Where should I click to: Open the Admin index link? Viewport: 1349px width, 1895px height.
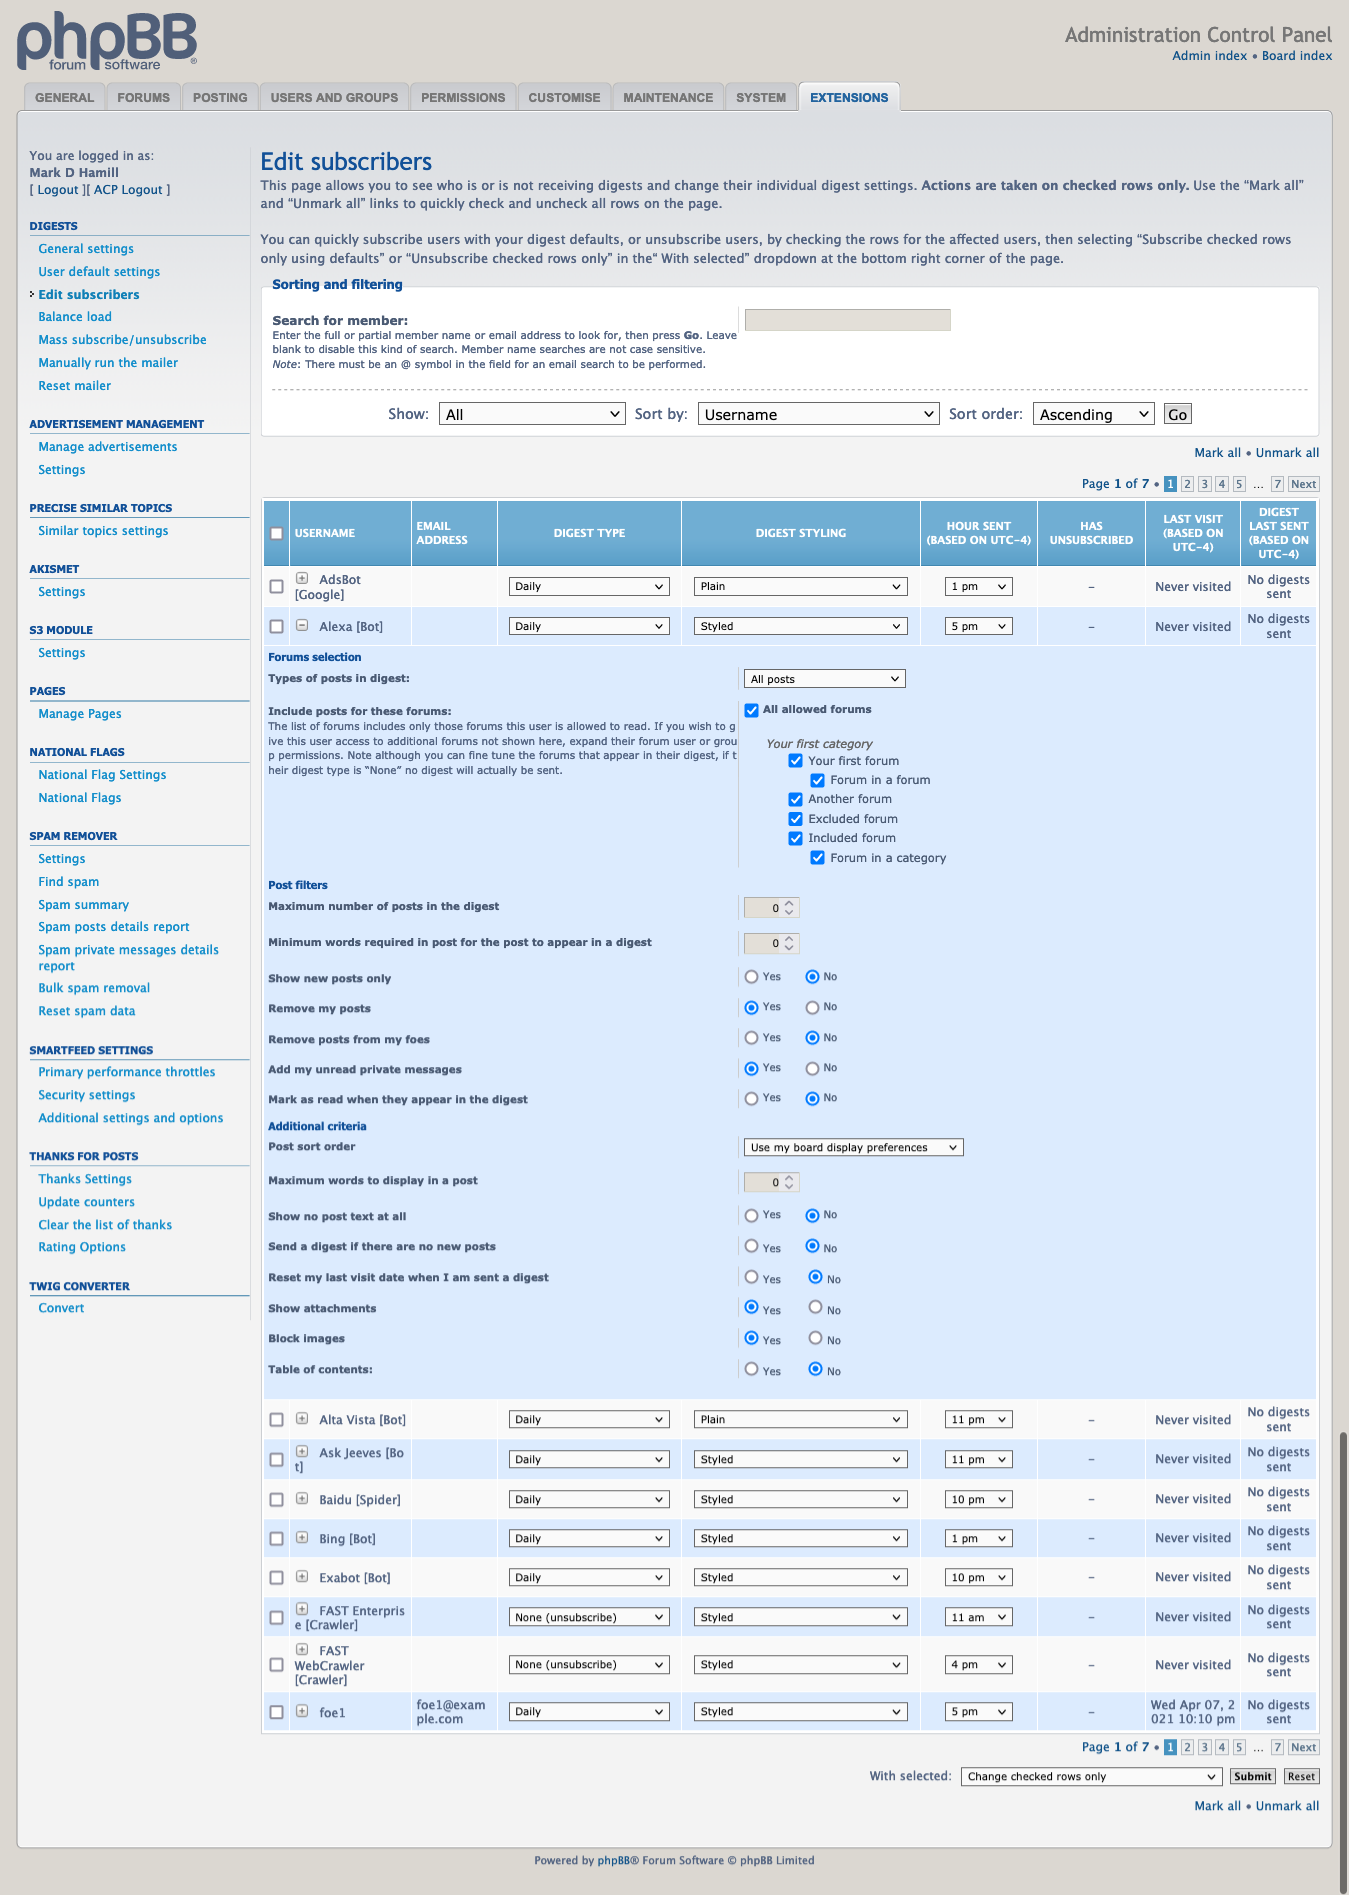[x=1210, y=56]
